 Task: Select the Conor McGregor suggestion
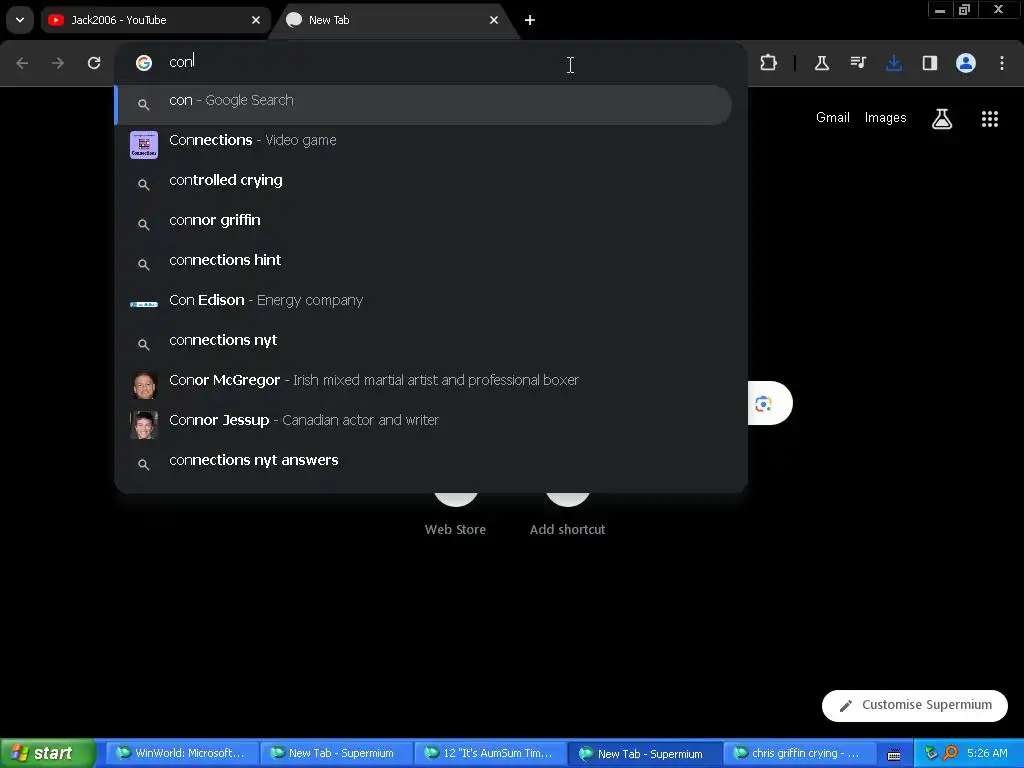423,384
